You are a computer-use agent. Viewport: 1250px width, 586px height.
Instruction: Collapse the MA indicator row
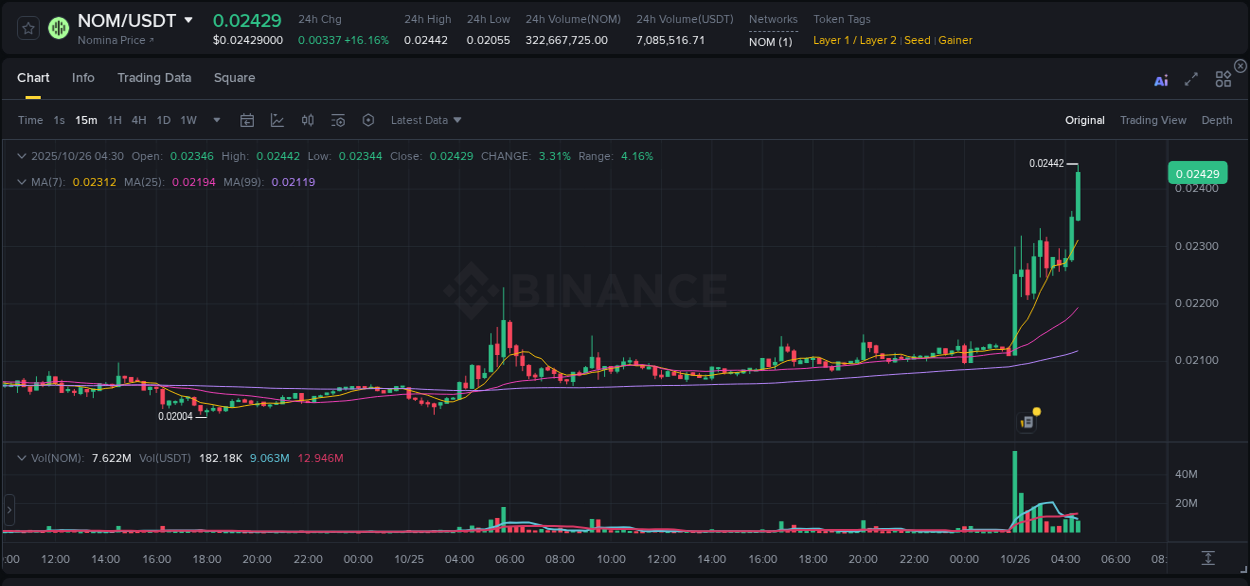21,181
